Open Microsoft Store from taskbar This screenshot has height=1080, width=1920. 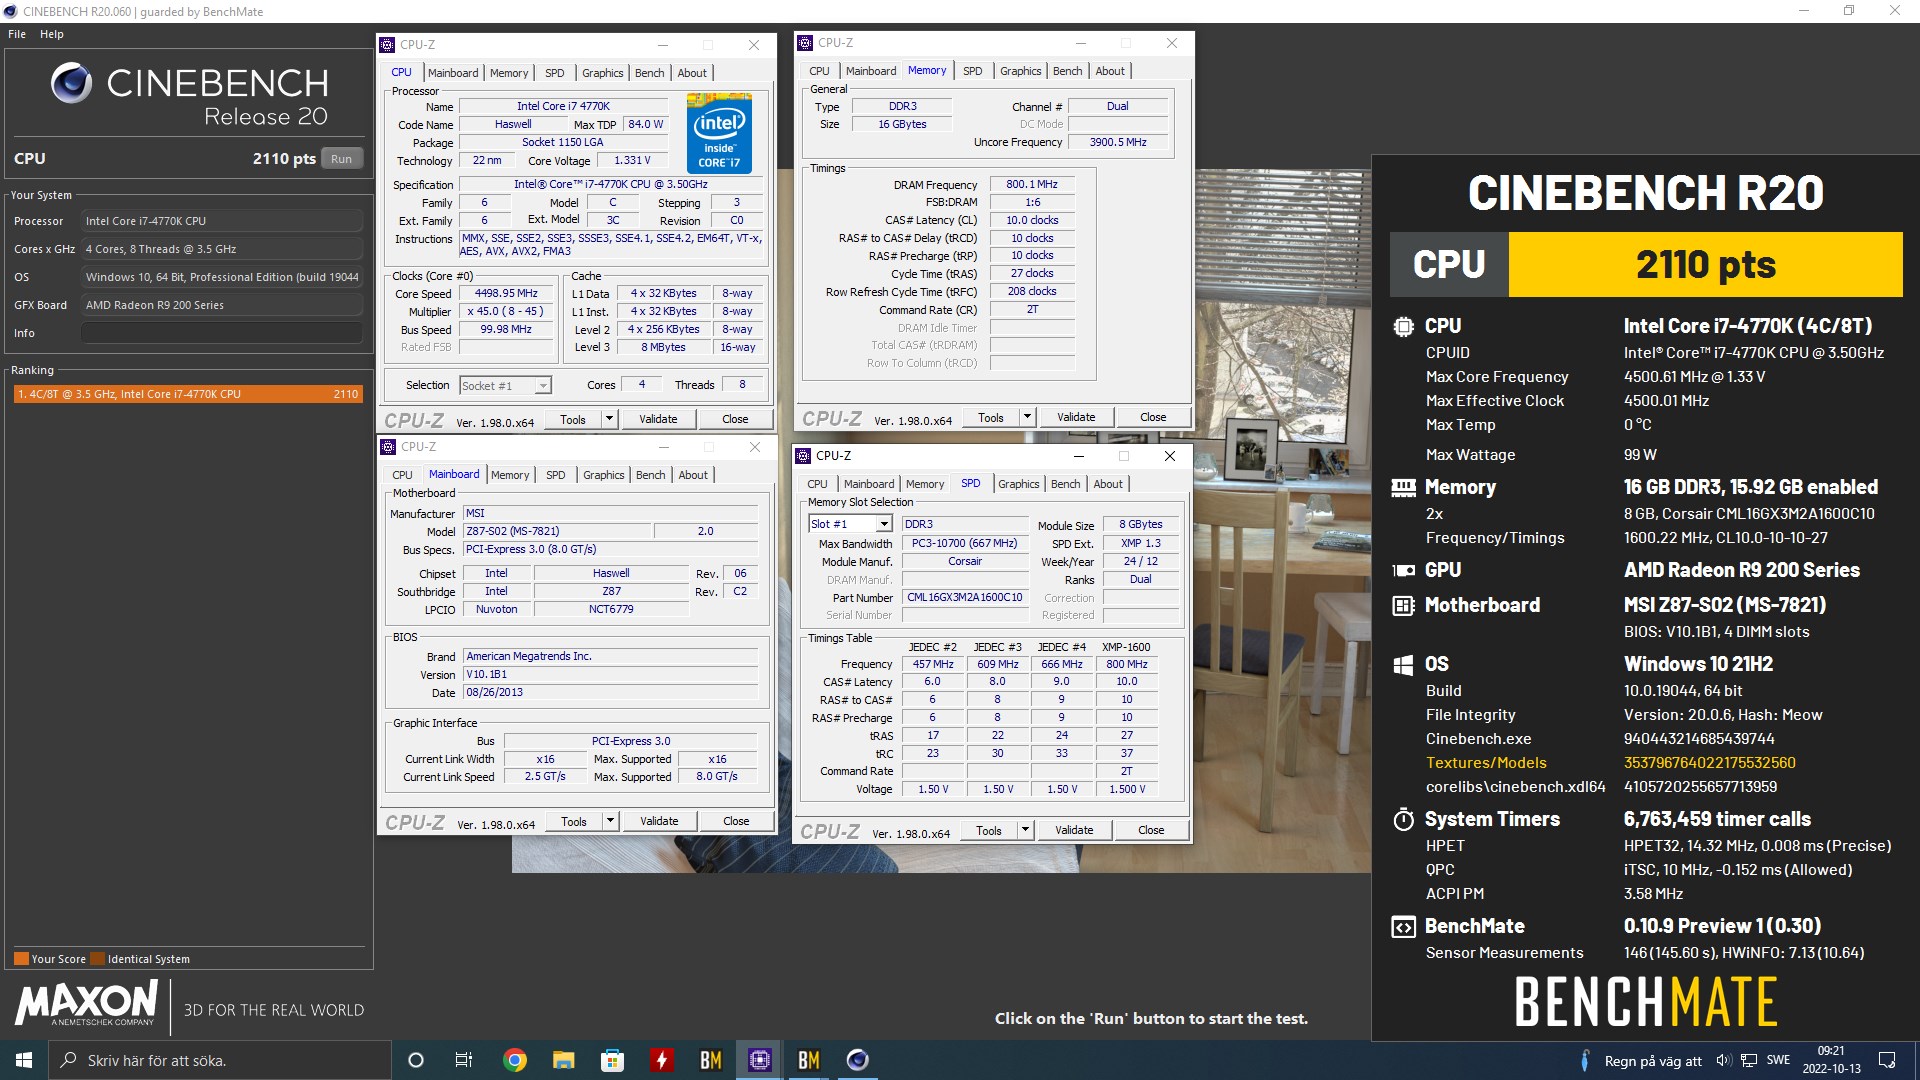[x=612, y=1060]
